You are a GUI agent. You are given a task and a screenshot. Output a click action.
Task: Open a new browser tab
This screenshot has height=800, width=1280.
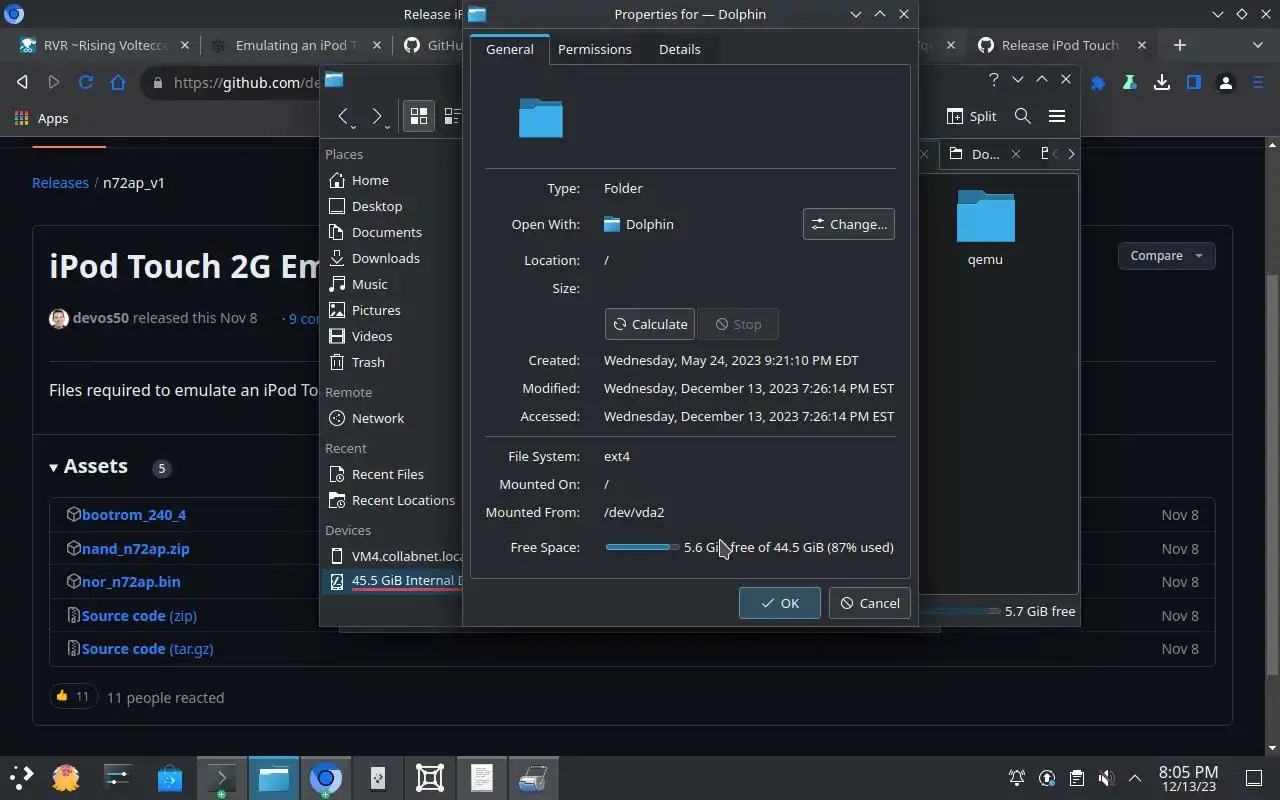(x=1179, y=45)
